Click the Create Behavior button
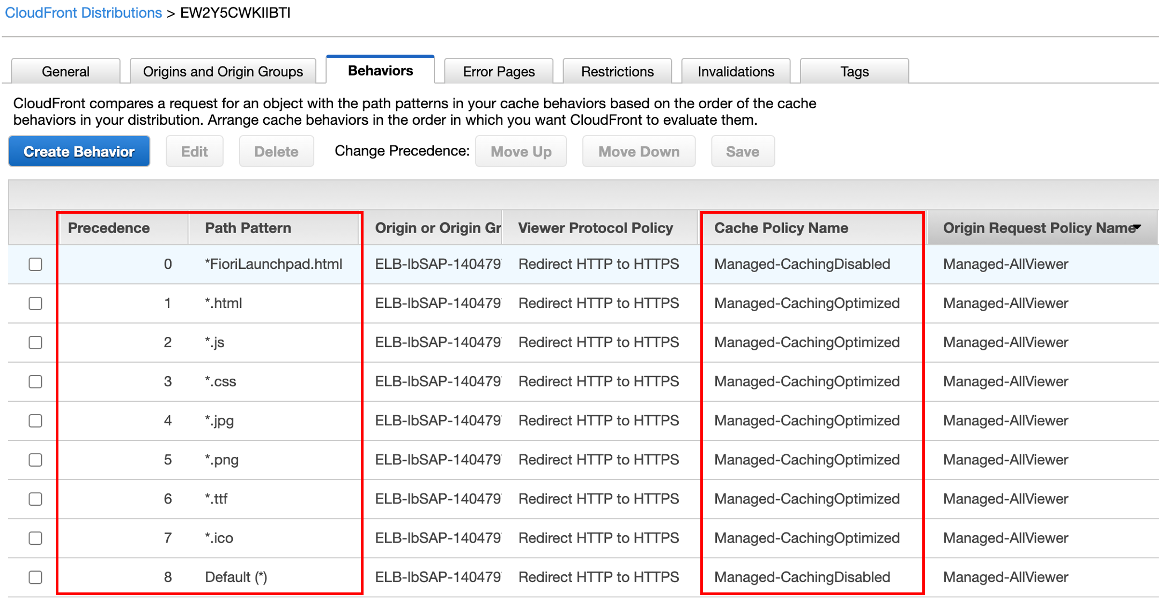 (79, 152)
